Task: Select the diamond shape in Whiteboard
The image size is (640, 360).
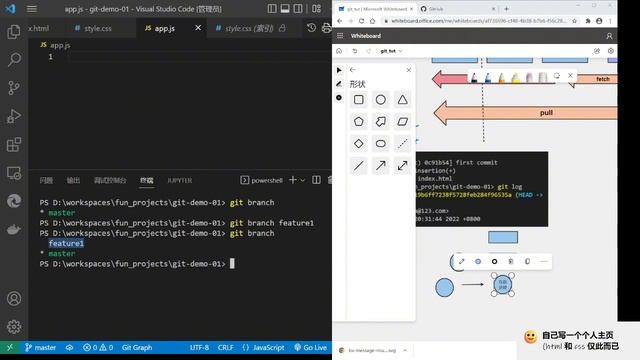Action: coord(359,144)
